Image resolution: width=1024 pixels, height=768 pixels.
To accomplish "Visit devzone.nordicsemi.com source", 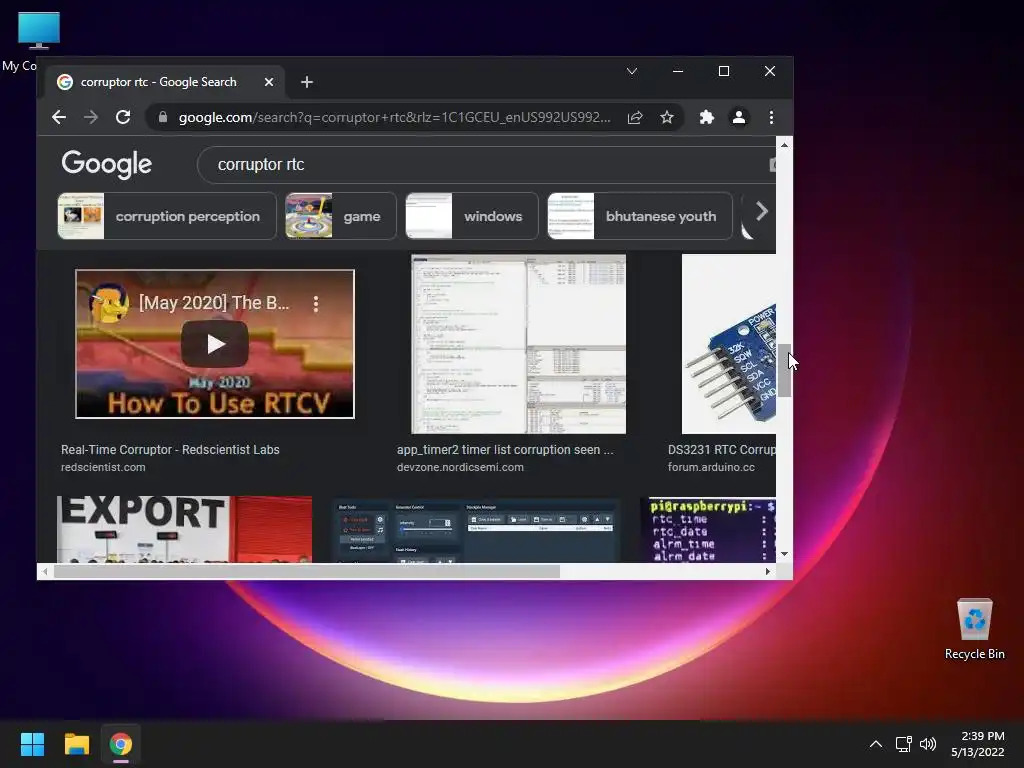I will tap(460, 467).
